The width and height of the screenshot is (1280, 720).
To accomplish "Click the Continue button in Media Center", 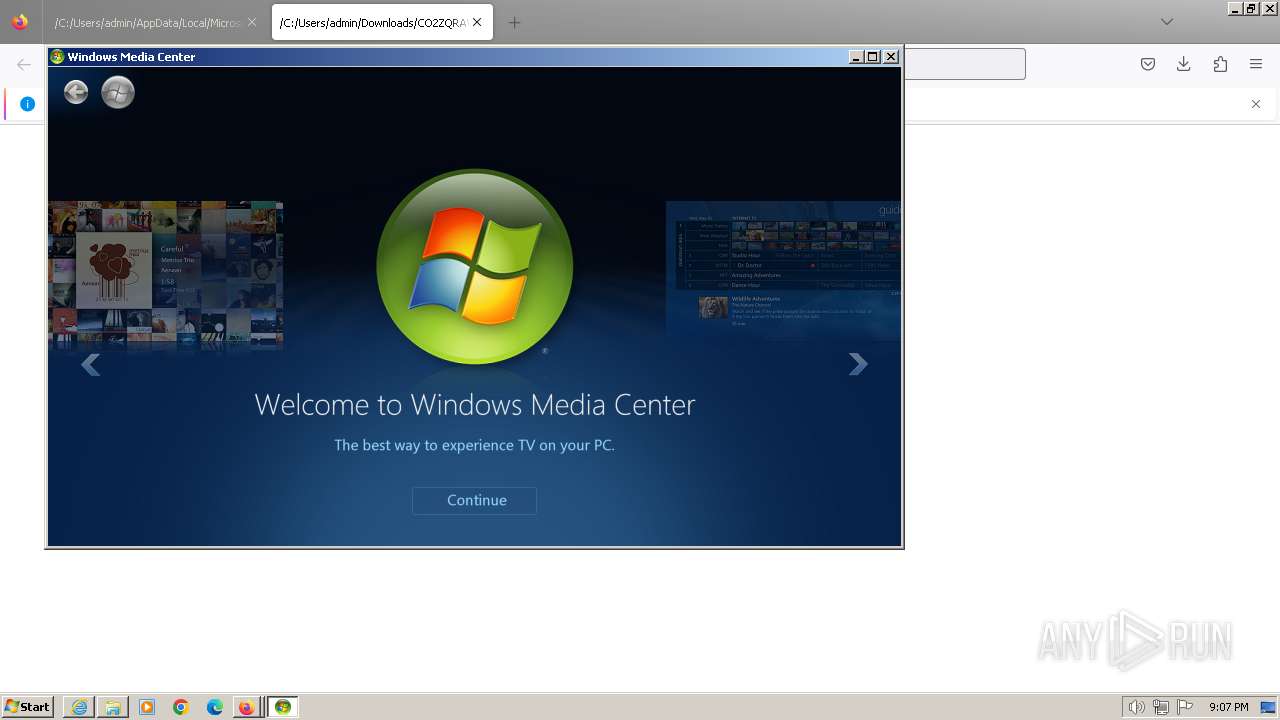I will [x=474, y=500].
